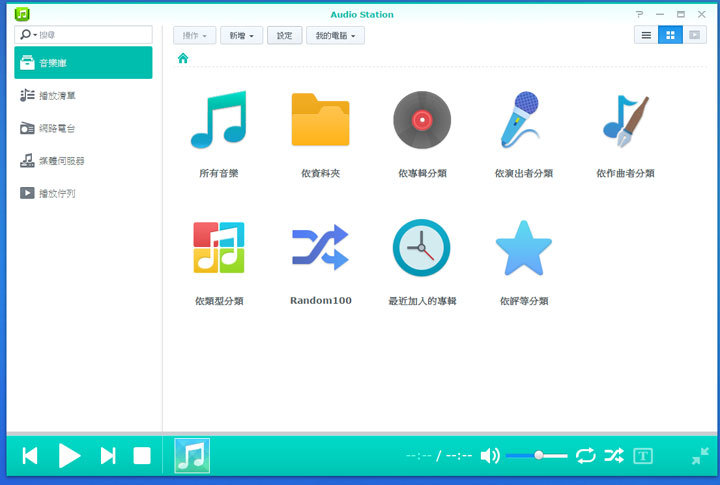Open the 依類型分類 genre icon
This screenshot has width=720, height=485.
tap(218, 248)
